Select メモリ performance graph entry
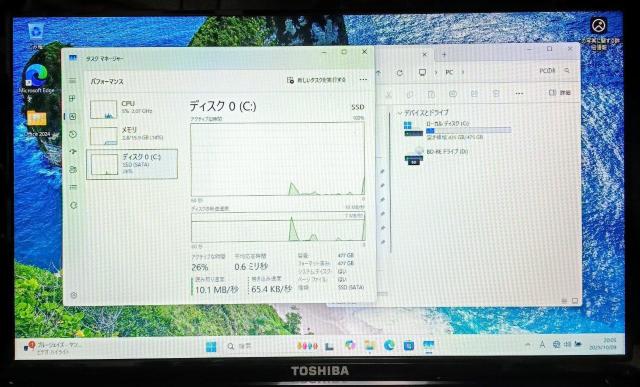This screenshot has width=640, height=387. (131, 135)
